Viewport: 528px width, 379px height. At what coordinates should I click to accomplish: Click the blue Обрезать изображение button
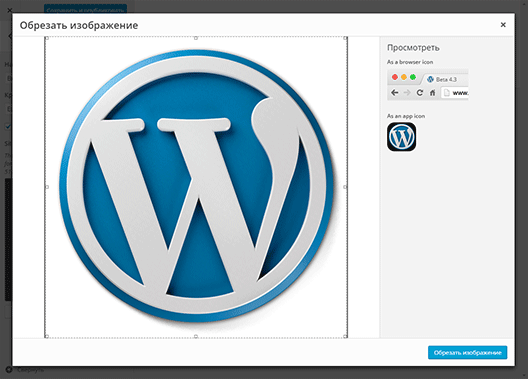pos(467,352)
